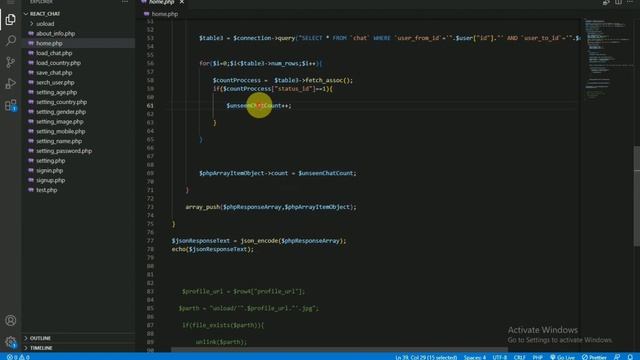The width and height of the screenshot is (640, 360).
Task: Change encoding via UTF-8 status item
Action: click(500, 357)
